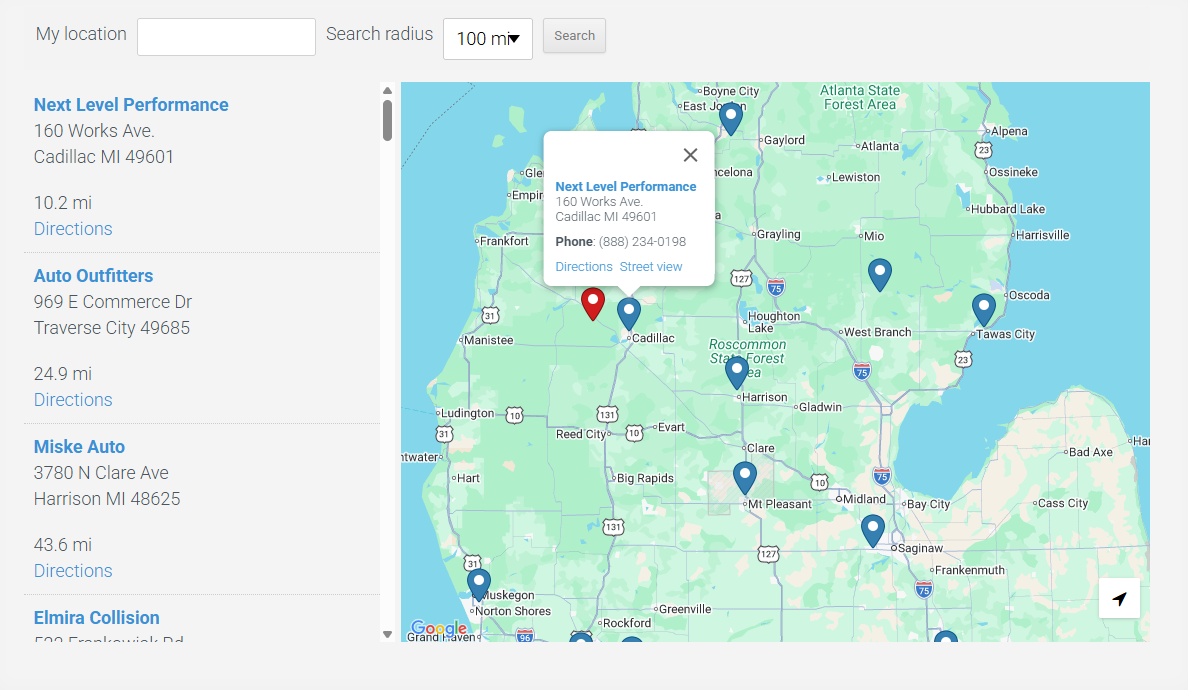Click the blue pin near Saginaw
1188x690 pixels.
tap(873, 529)
